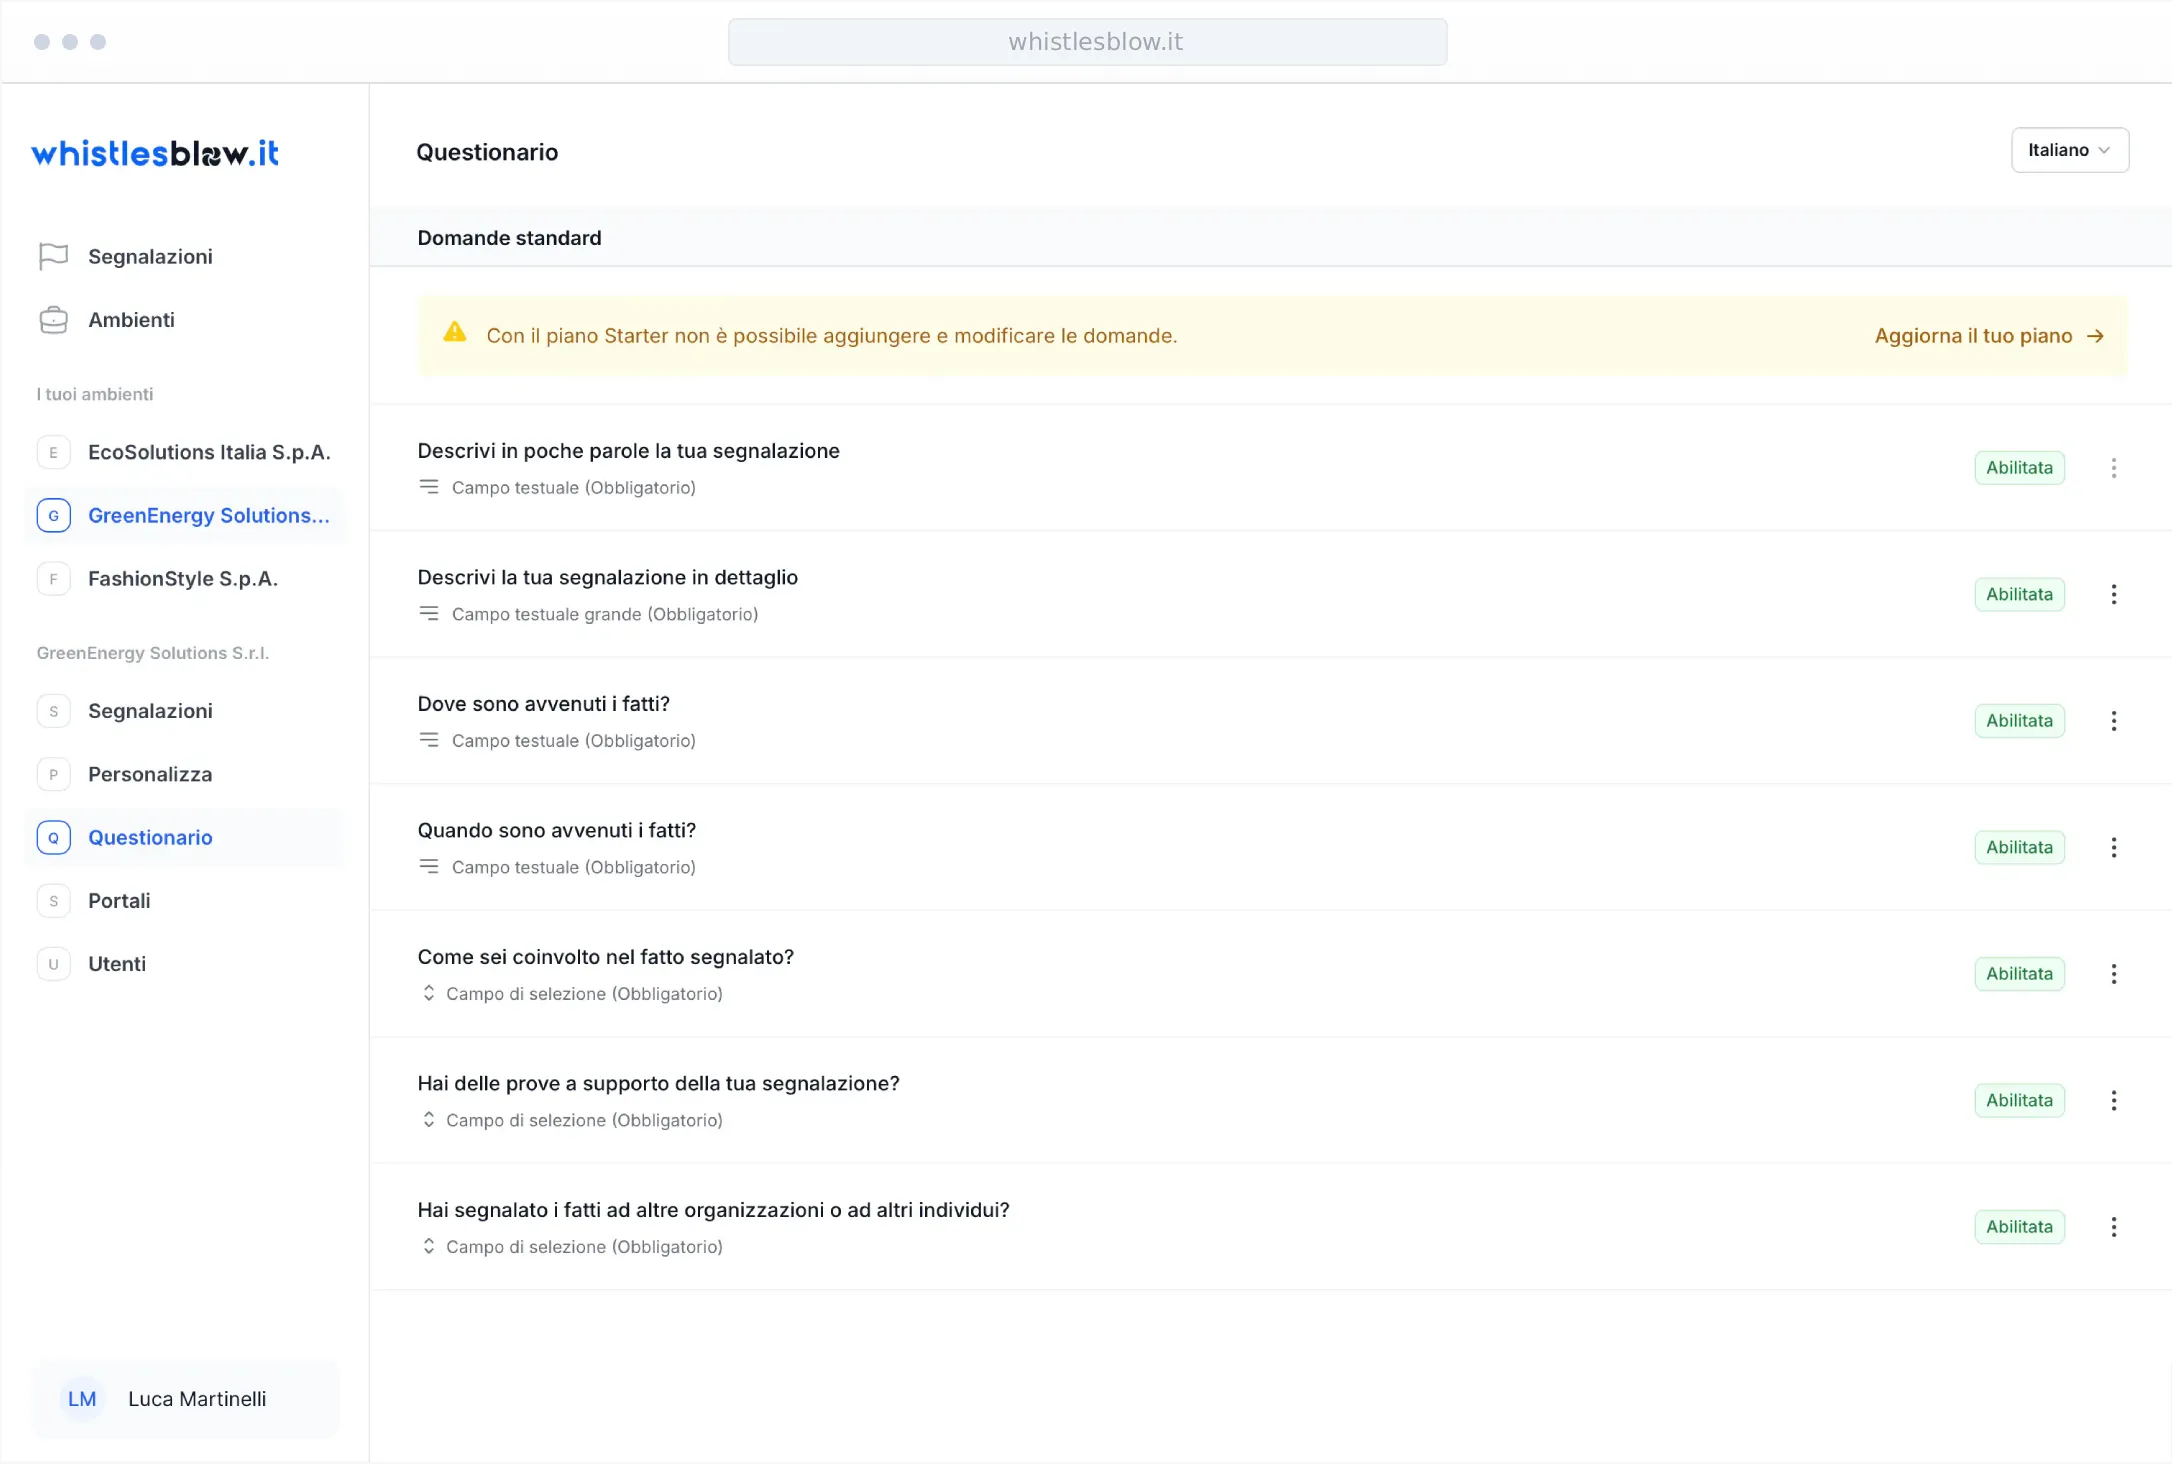The image size is (2174, 1464).
Task: Click the Ambienti briefcase icon
Action: tap(53, 320)
